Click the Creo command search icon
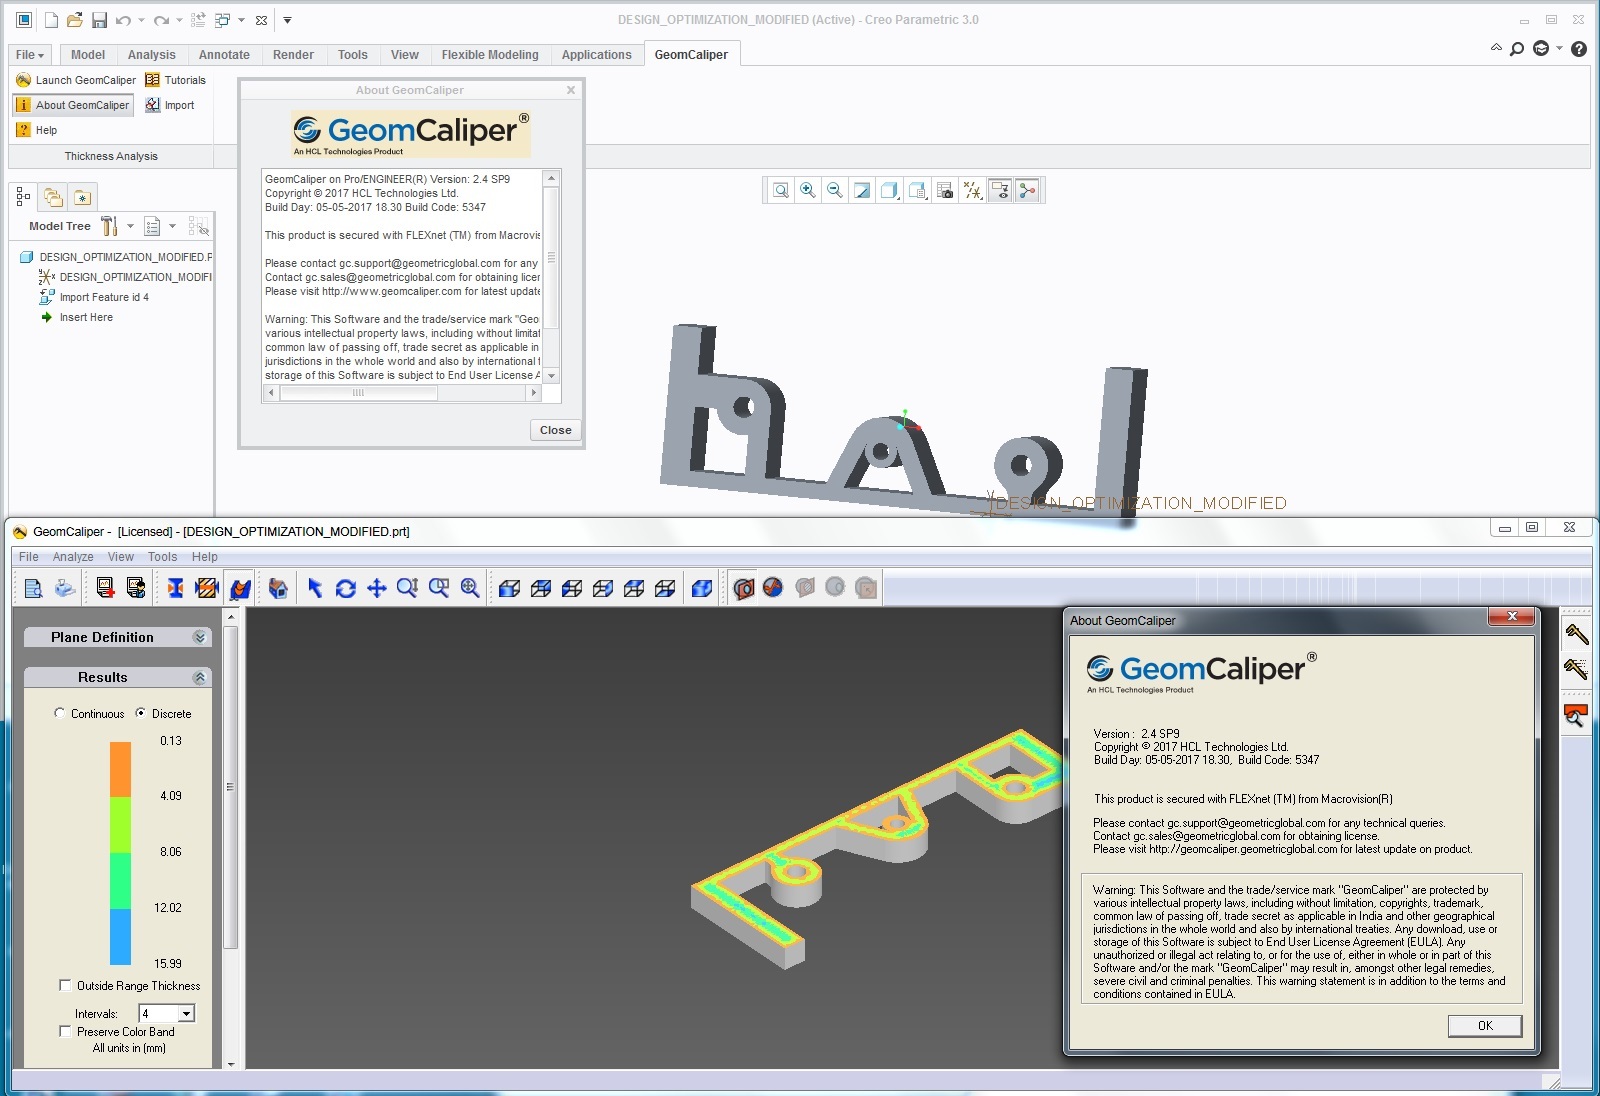 click(x=1517, y=49)
